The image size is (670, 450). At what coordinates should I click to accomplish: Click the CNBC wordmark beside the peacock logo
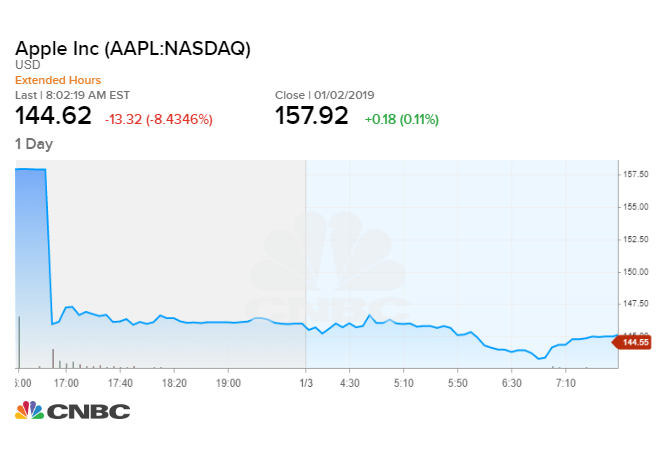coord(88,411)
